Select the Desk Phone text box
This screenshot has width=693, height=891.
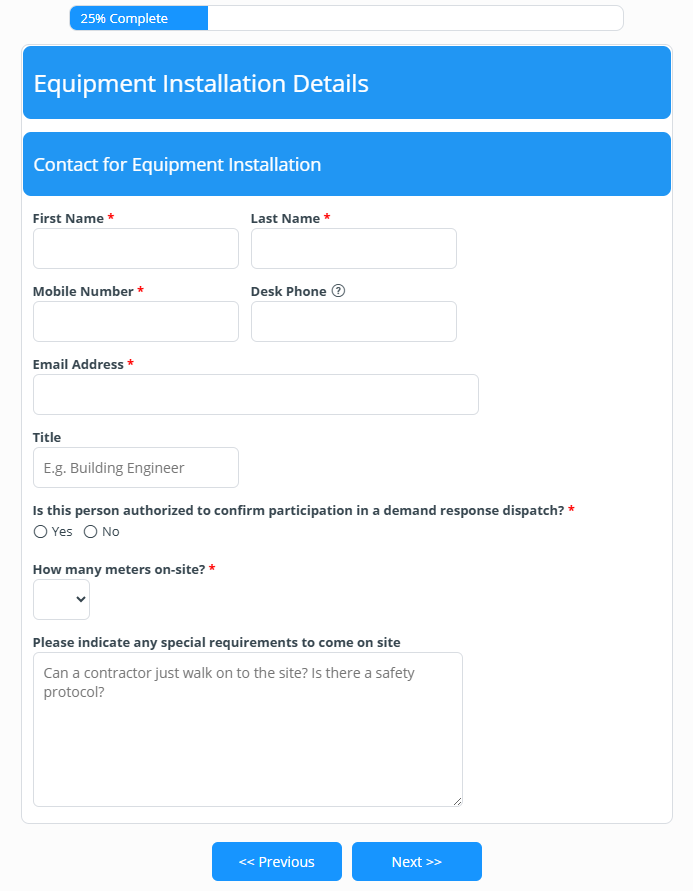[x=353, y=321]
